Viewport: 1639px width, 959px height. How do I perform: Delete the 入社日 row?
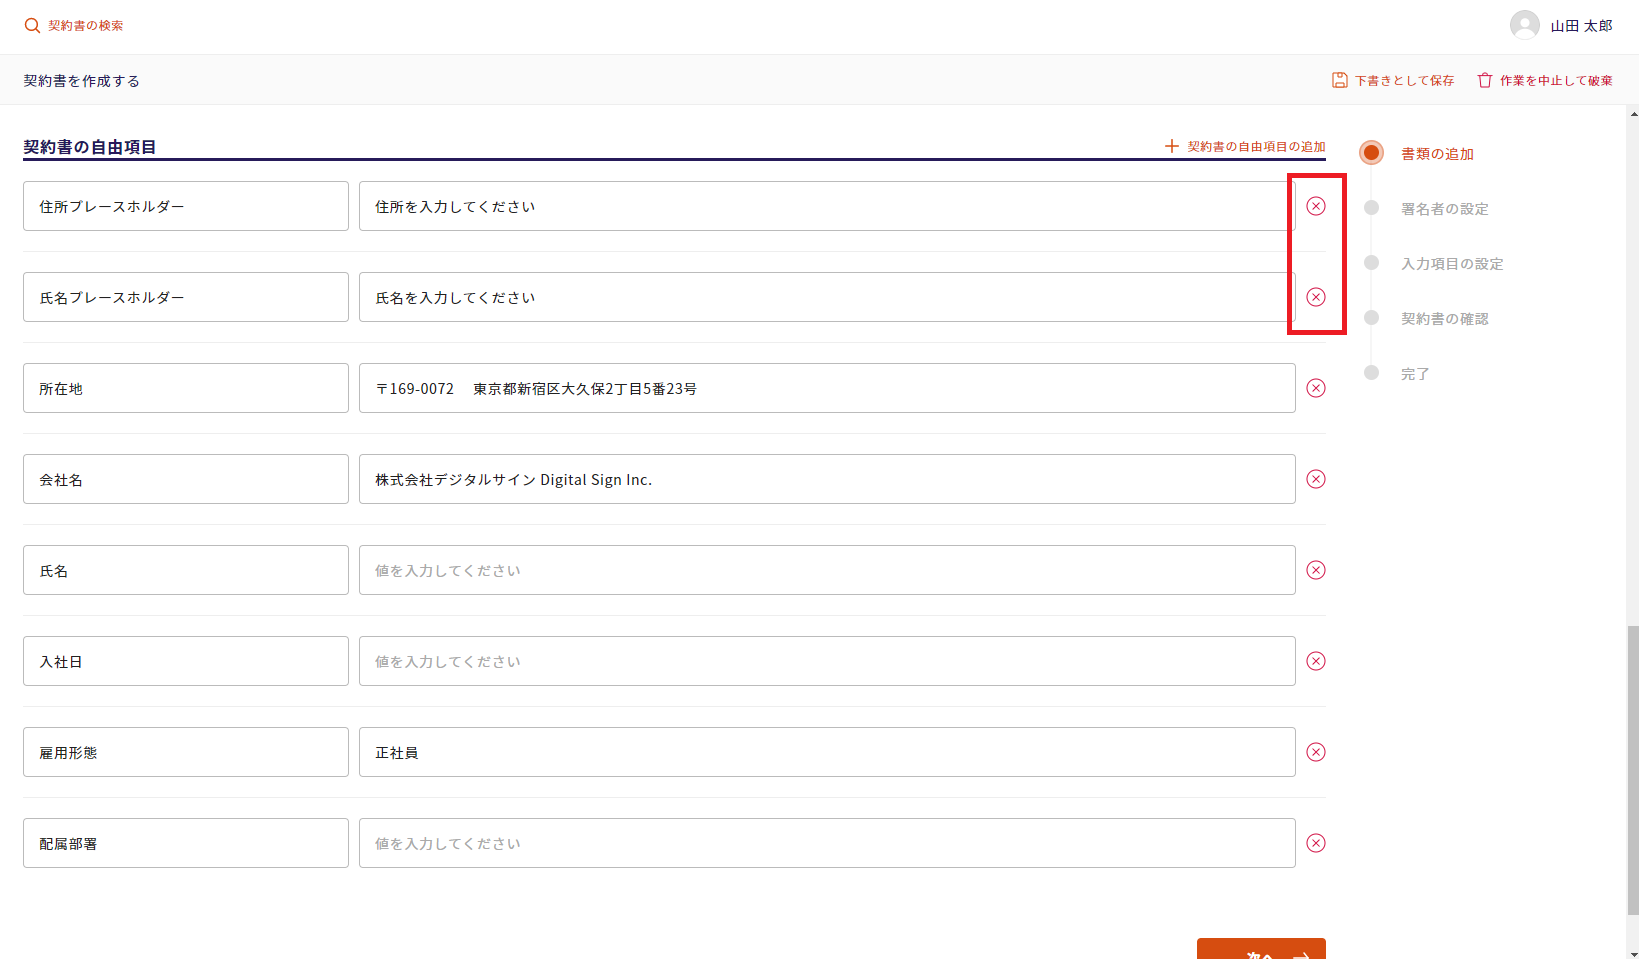1316,661
